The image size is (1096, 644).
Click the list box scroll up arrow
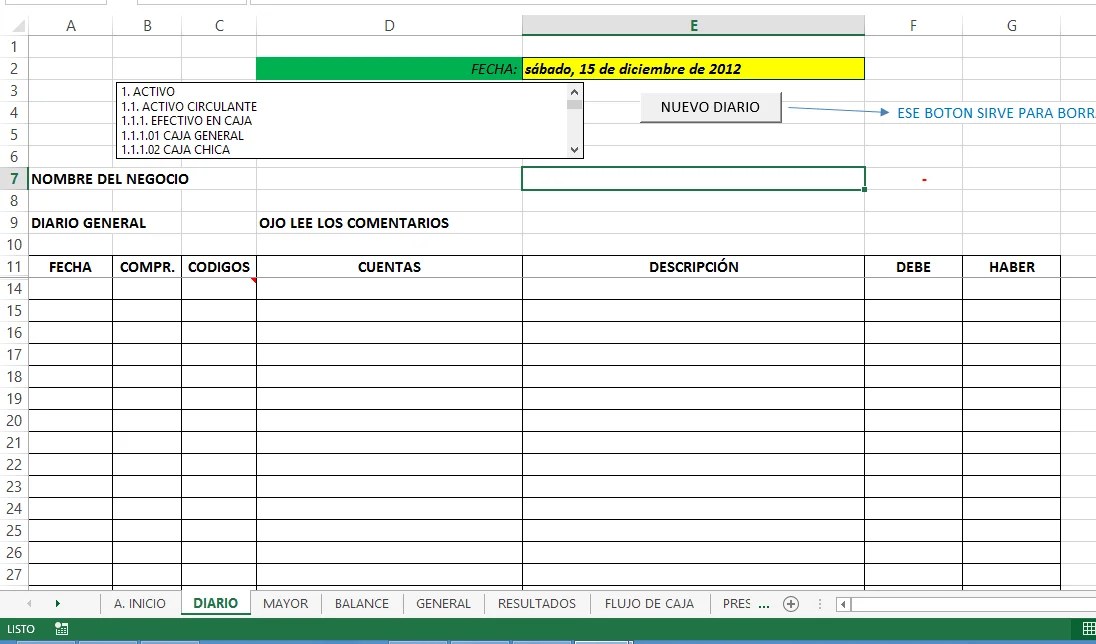(x=575, y=92)
